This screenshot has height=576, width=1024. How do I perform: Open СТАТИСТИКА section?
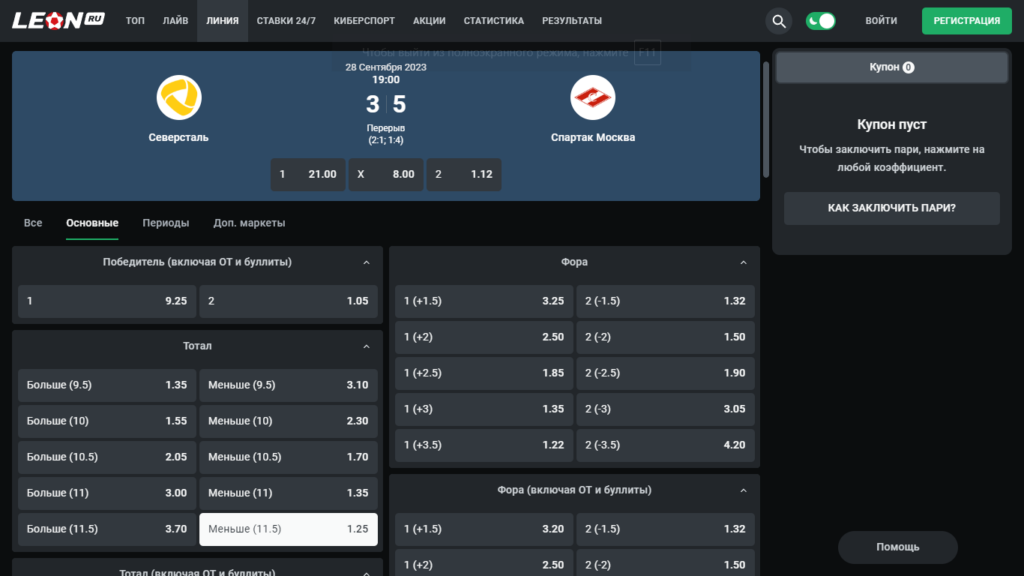(494, 21)
